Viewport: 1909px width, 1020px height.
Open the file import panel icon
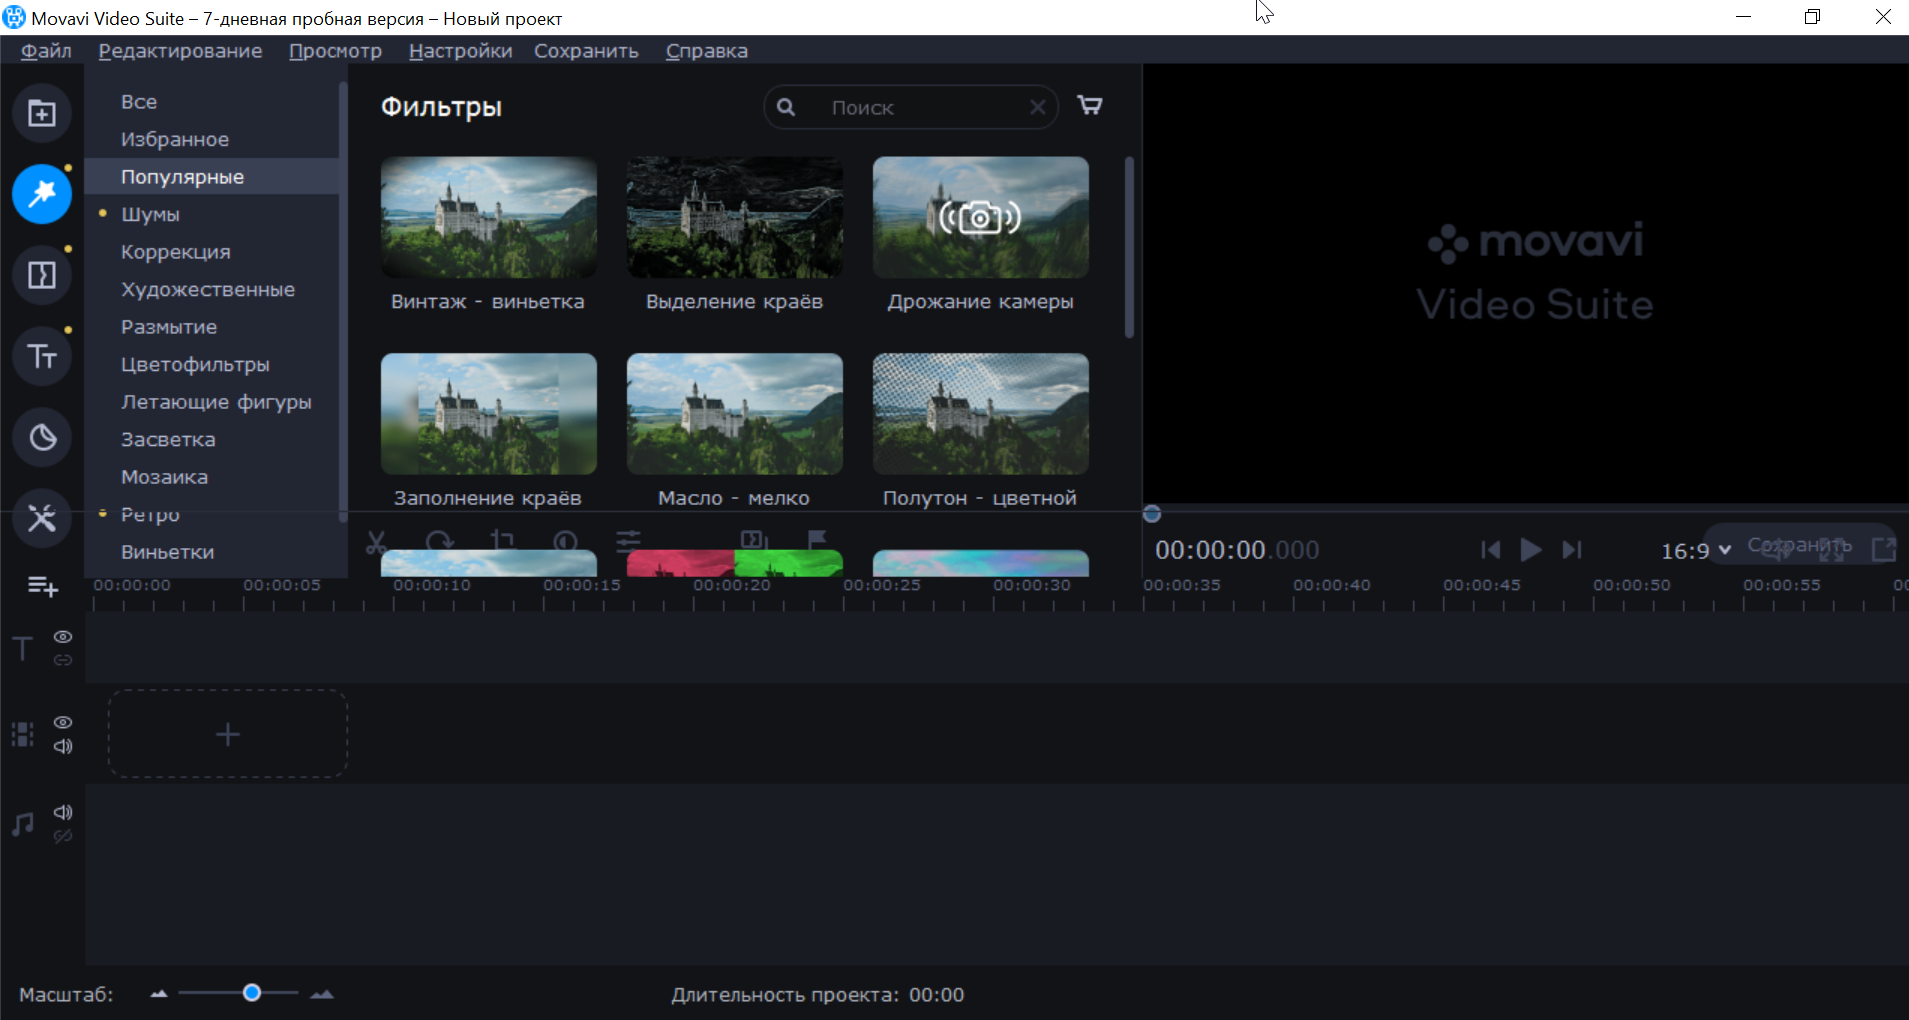coord(42,113)
